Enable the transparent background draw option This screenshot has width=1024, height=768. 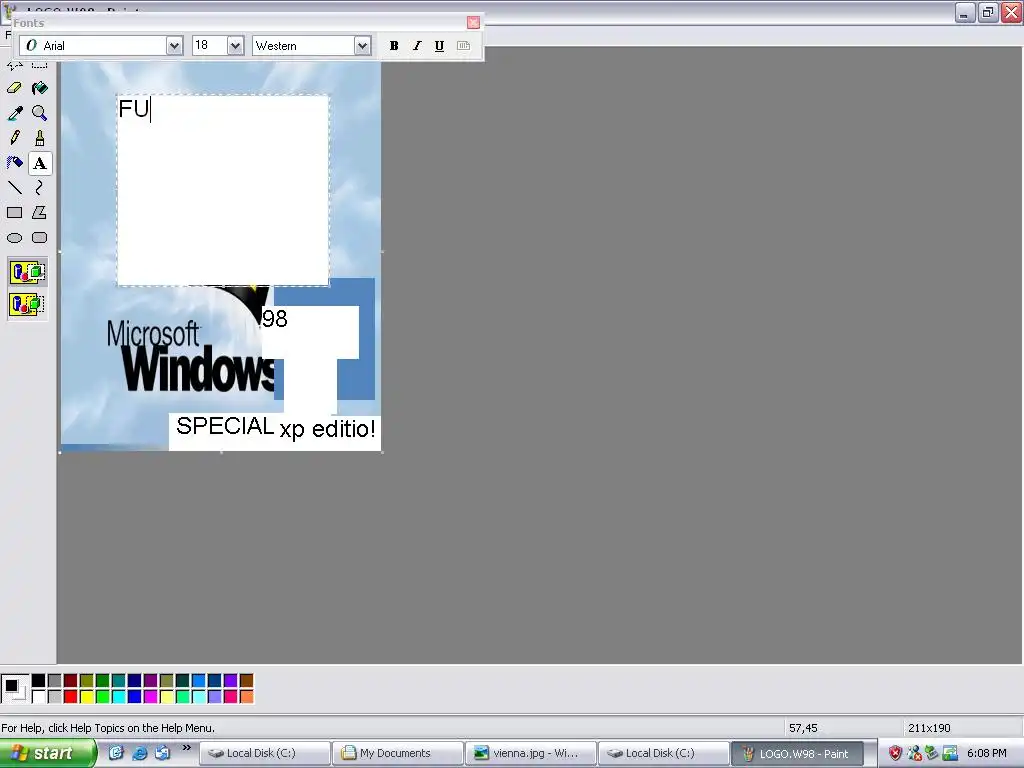point(27,304)
